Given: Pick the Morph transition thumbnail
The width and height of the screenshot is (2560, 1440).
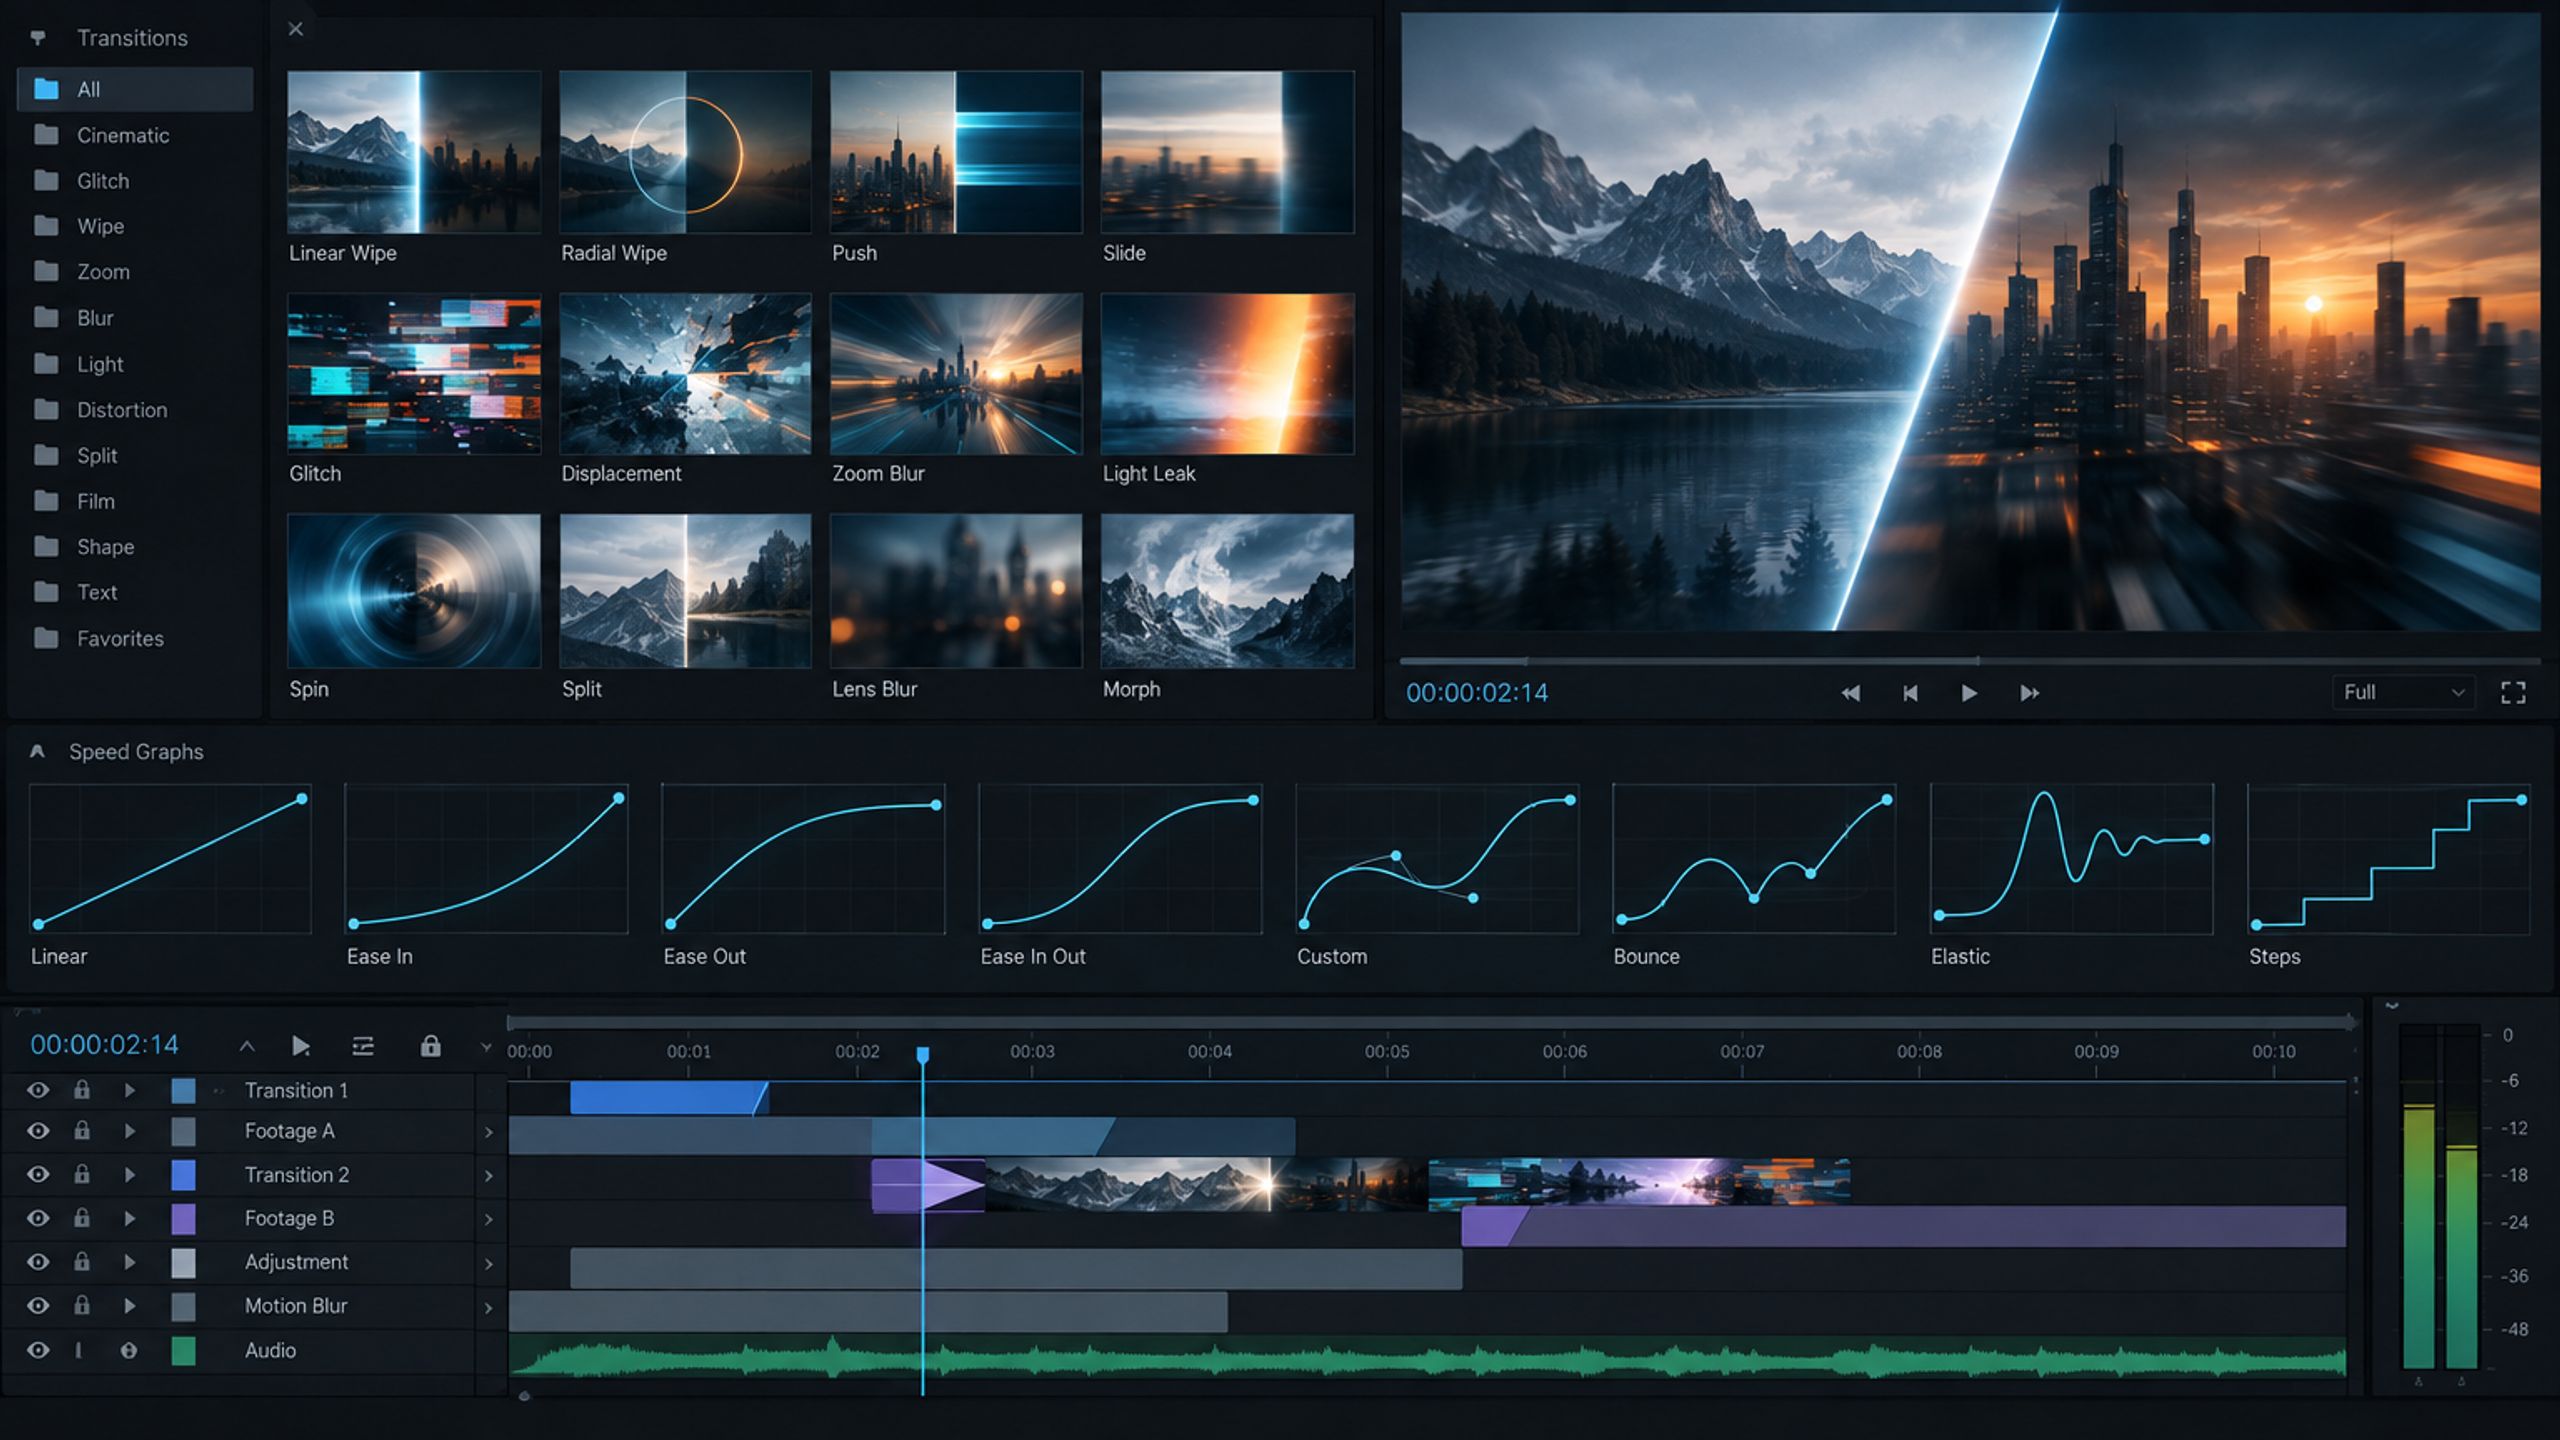Looking at the screenshot, I should (x=1227, y=590).
